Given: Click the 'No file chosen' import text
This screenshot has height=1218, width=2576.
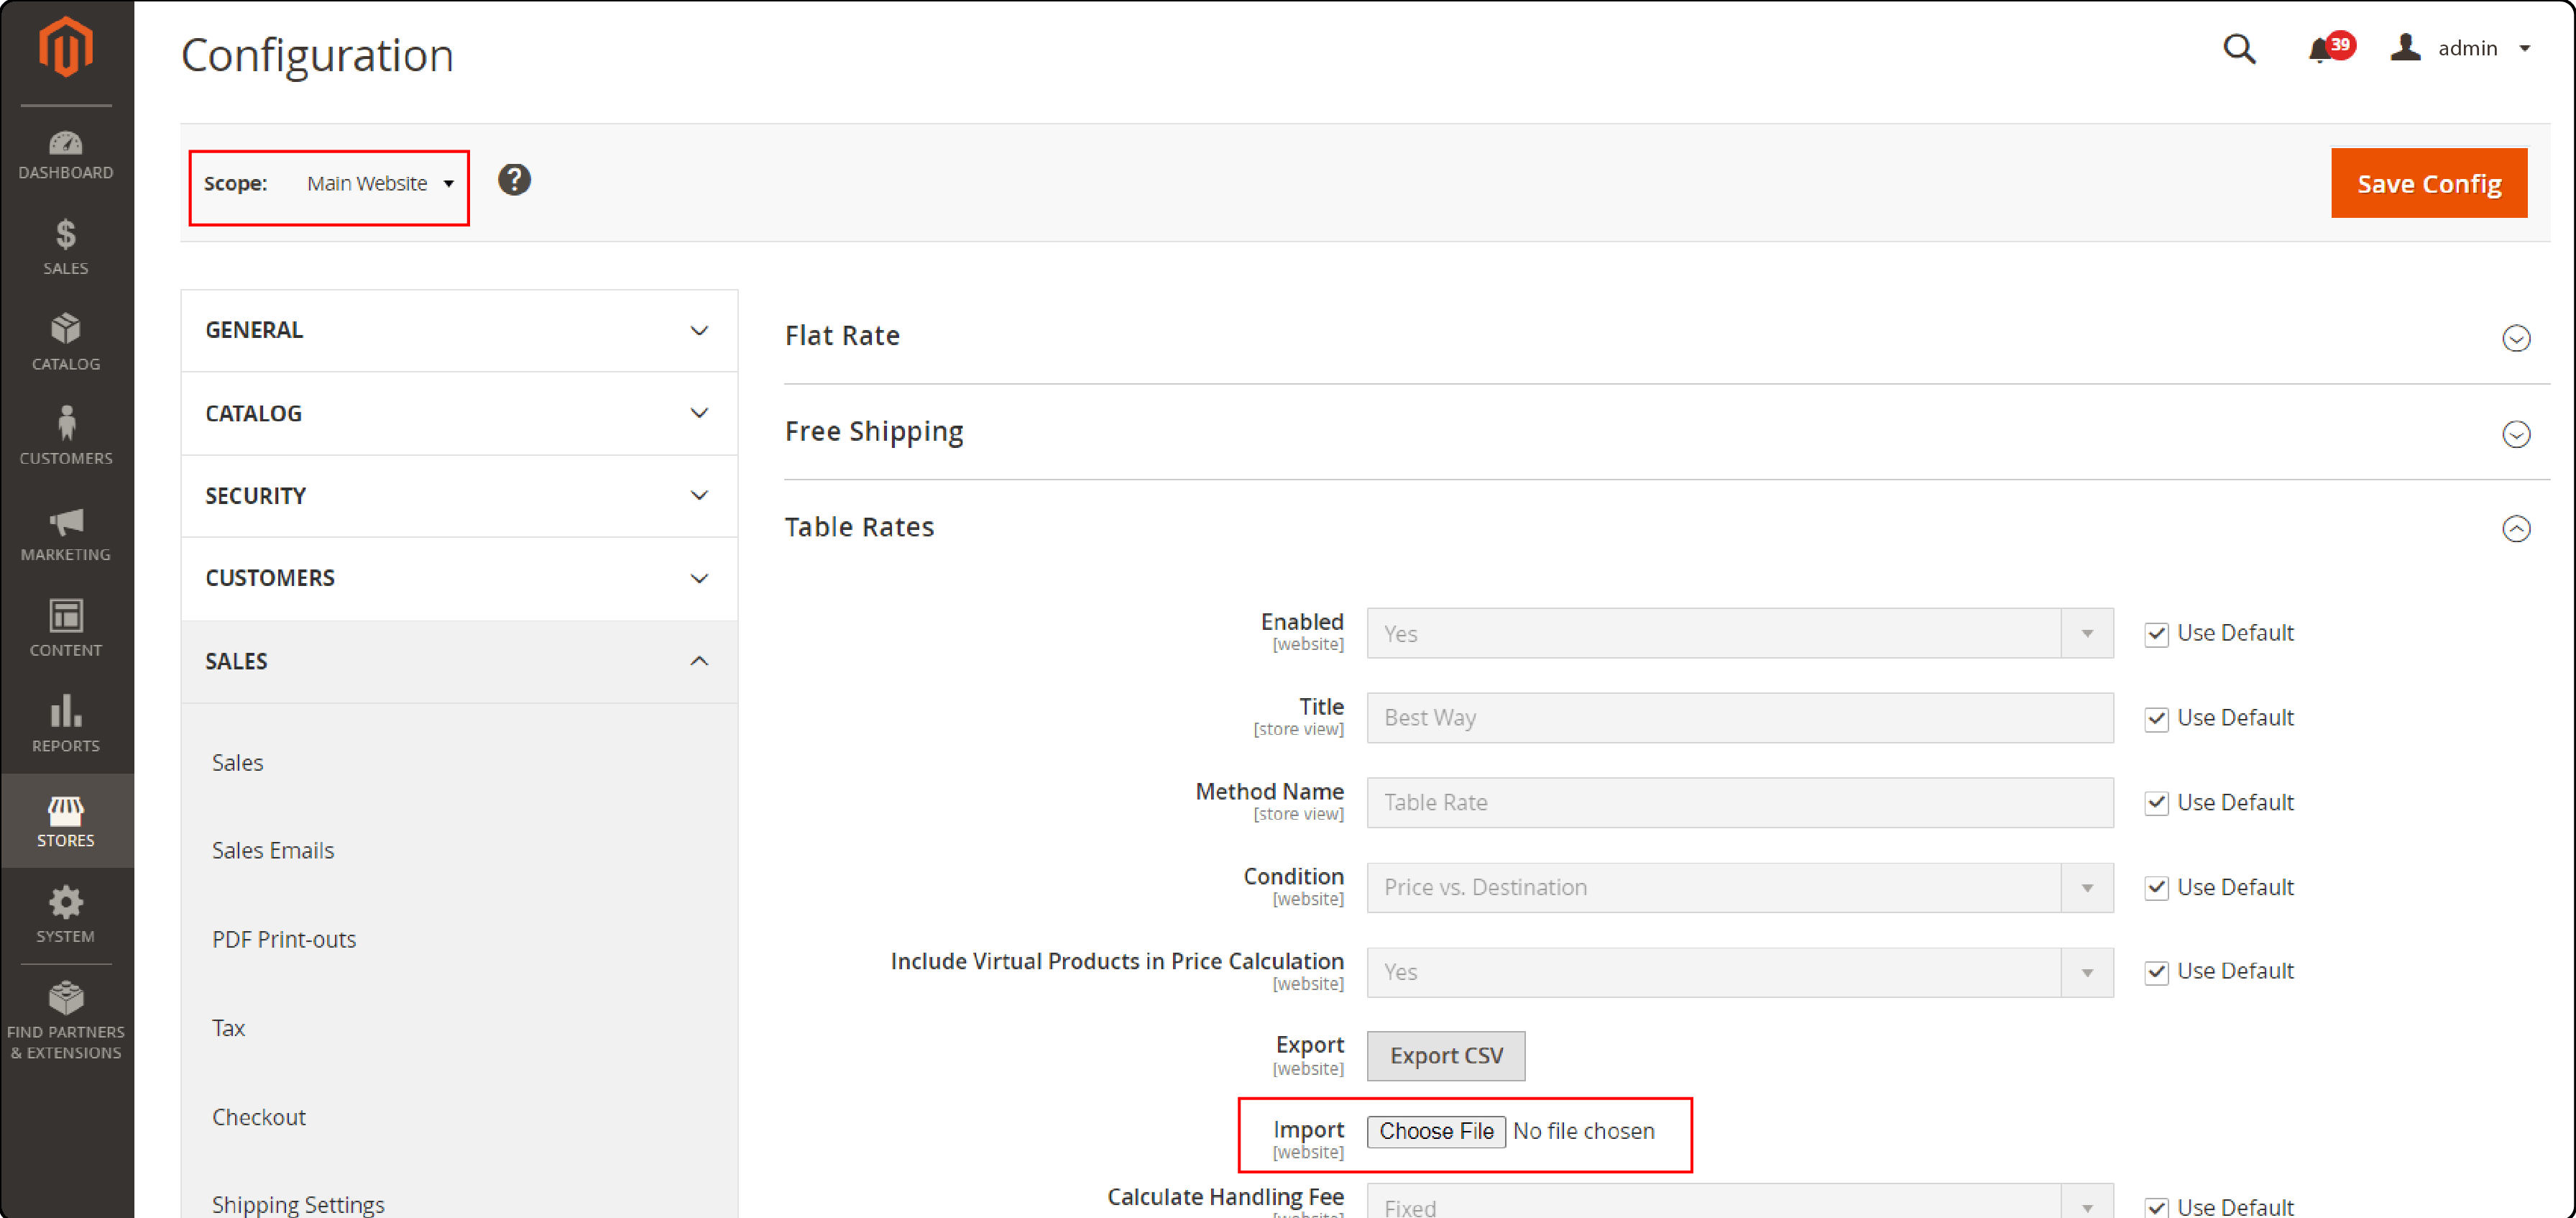Looking at the screenshot, I should pyautogui.click(x=1583, y=1131).
